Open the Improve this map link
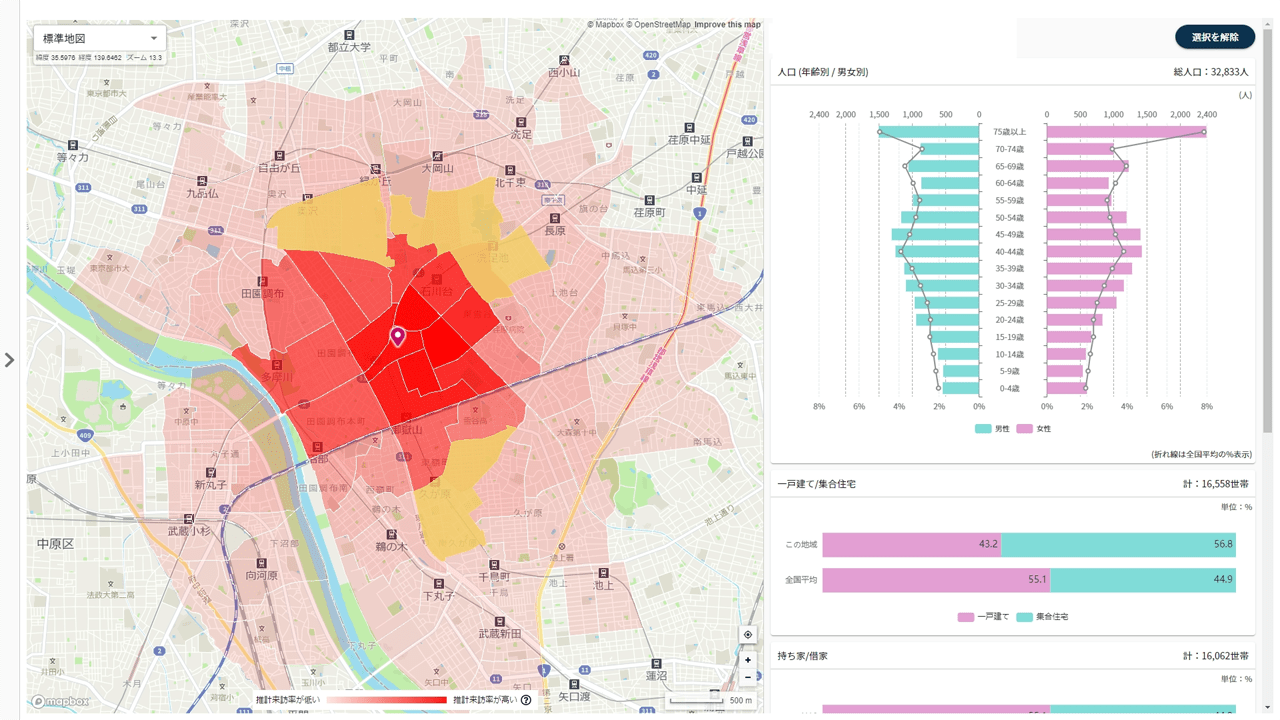 tap(727, 25)
